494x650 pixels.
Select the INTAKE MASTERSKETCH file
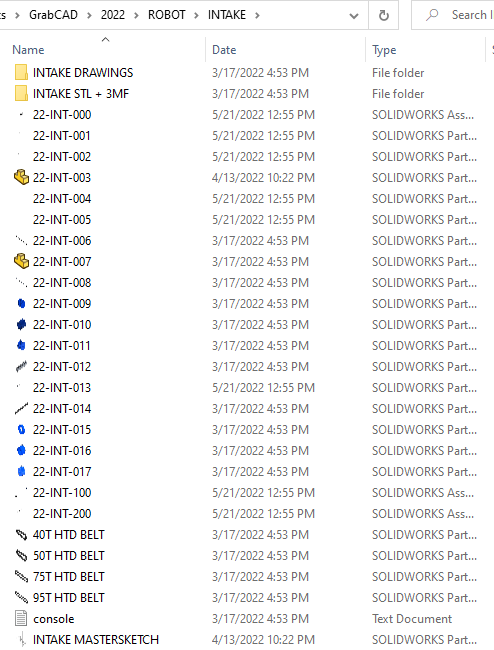pos(96,640)
